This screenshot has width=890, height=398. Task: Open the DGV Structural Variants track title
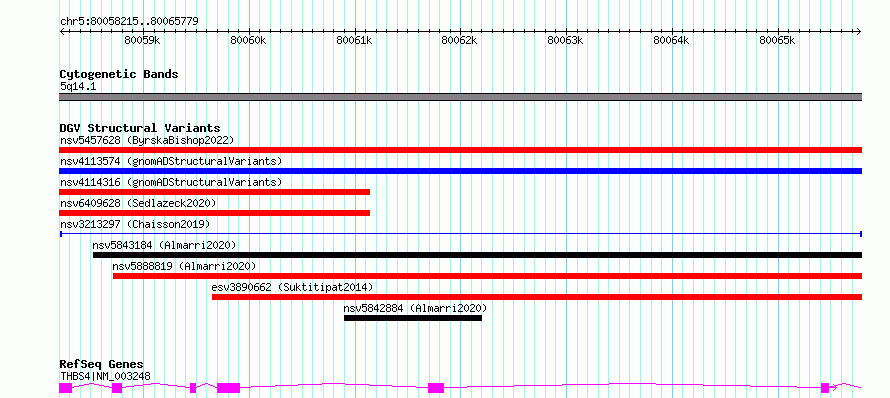pyautogui.click(x=140, y=128)
